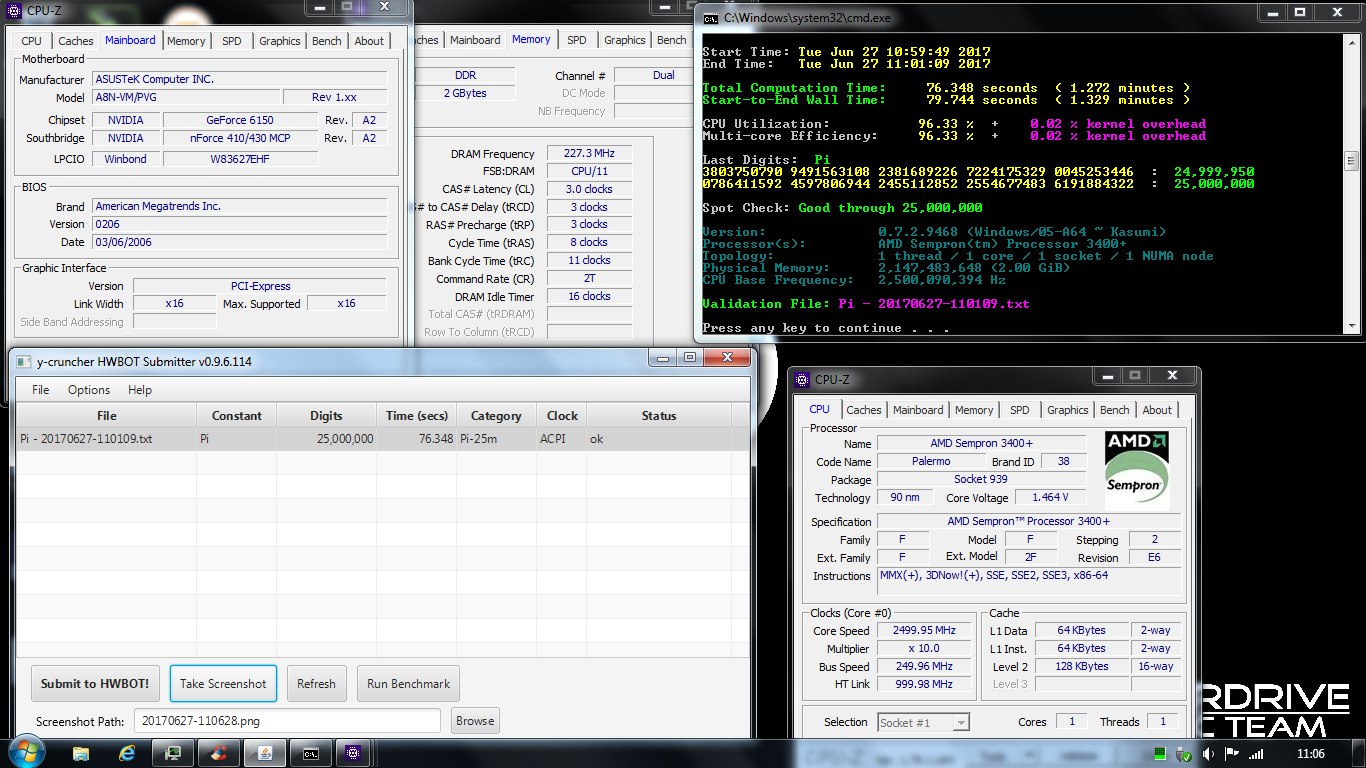Click the Windows Start orb
The image size is (1366, 768).
click(26, 752)
